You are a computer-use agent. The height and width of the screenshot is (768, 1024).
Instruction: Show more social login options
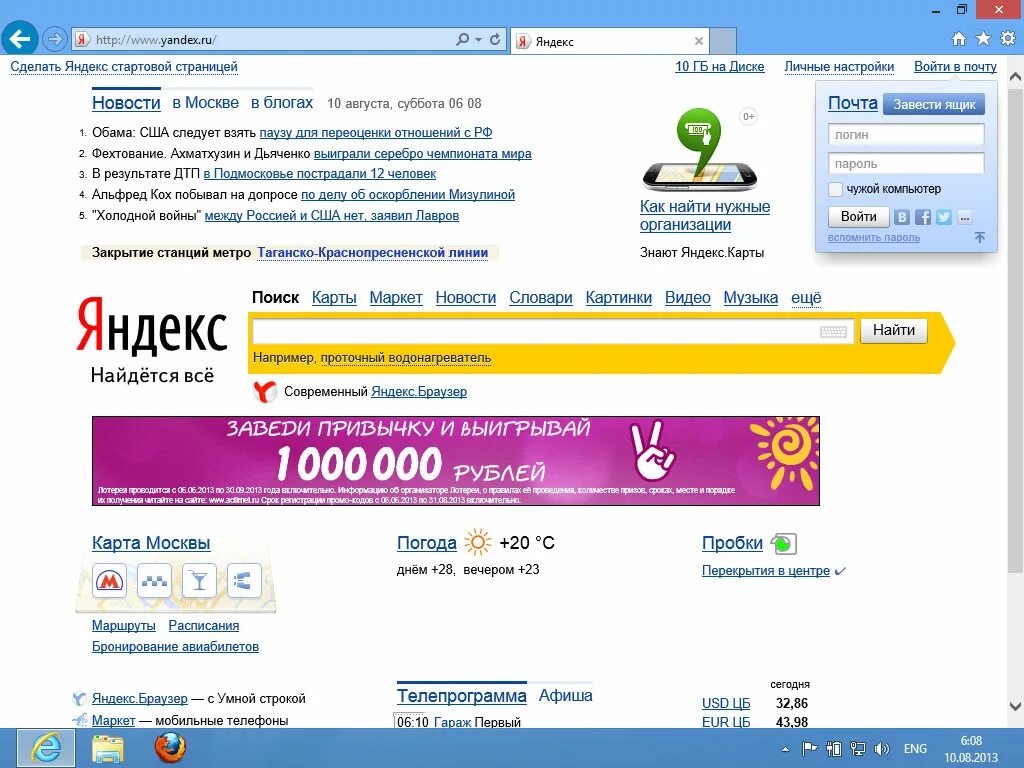(x=965, y=217)
